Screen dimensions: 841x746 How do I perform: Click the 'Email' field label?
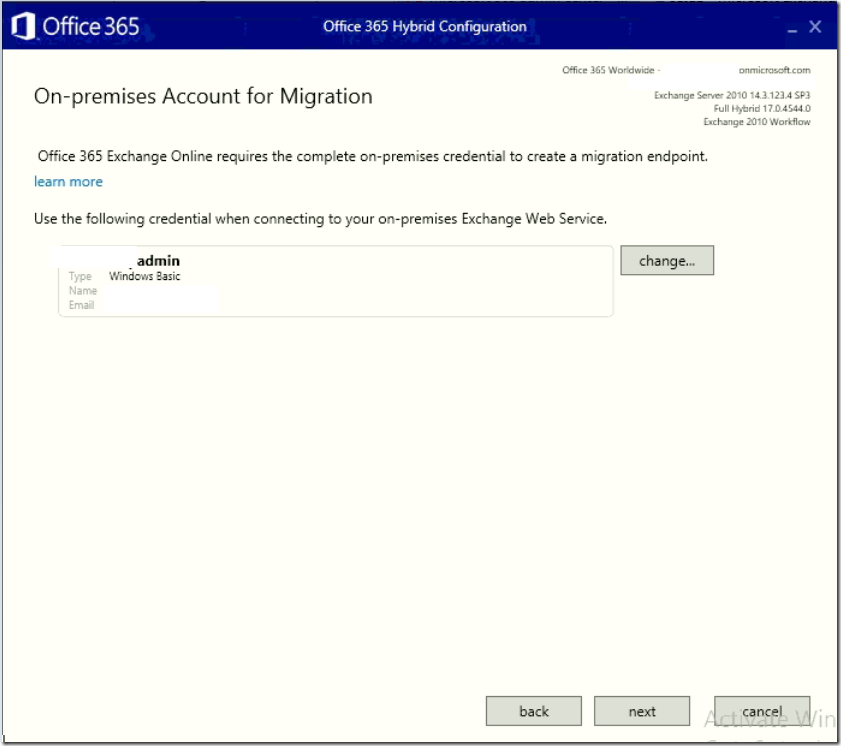coord(81,305)
